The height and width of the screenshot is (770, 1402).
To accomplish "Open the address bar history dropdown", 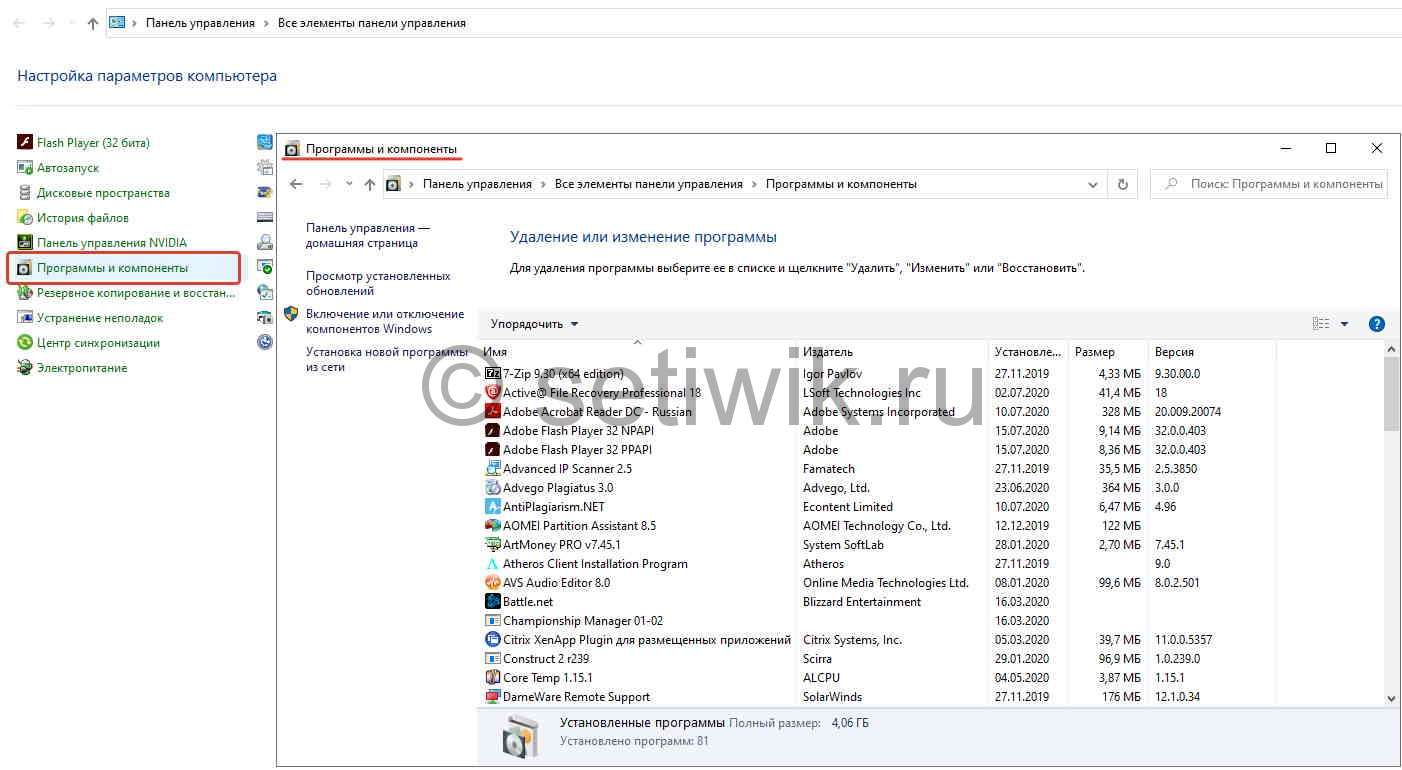I will coord(1092,184).
